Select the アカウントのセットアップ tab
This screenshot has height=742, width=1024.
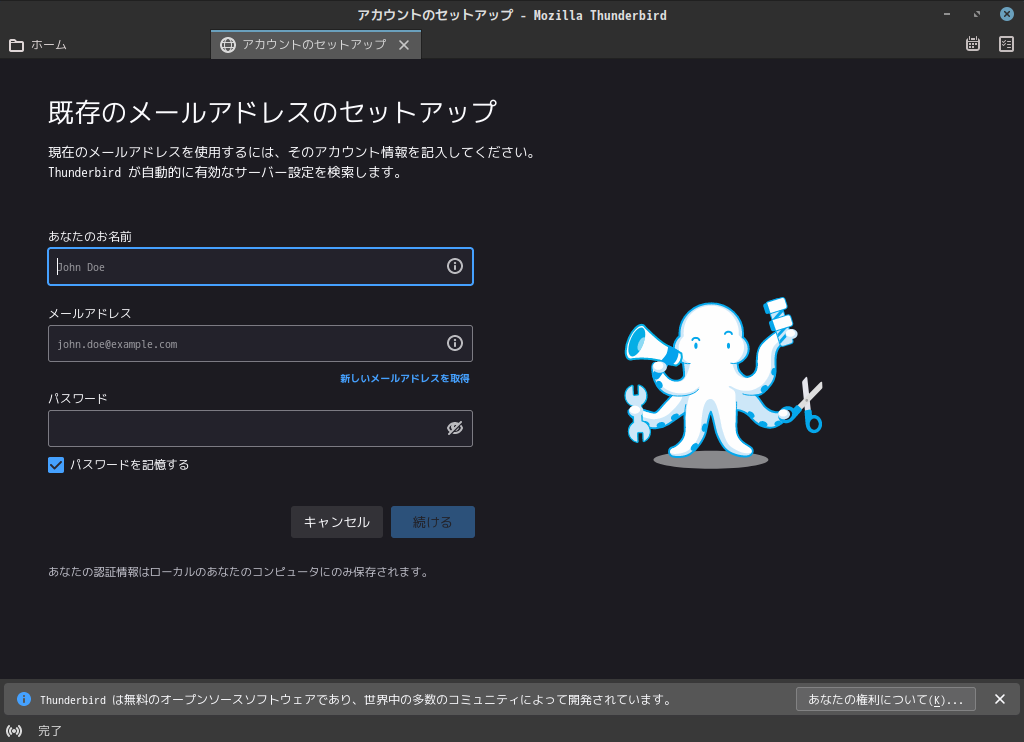click(316, 44)
